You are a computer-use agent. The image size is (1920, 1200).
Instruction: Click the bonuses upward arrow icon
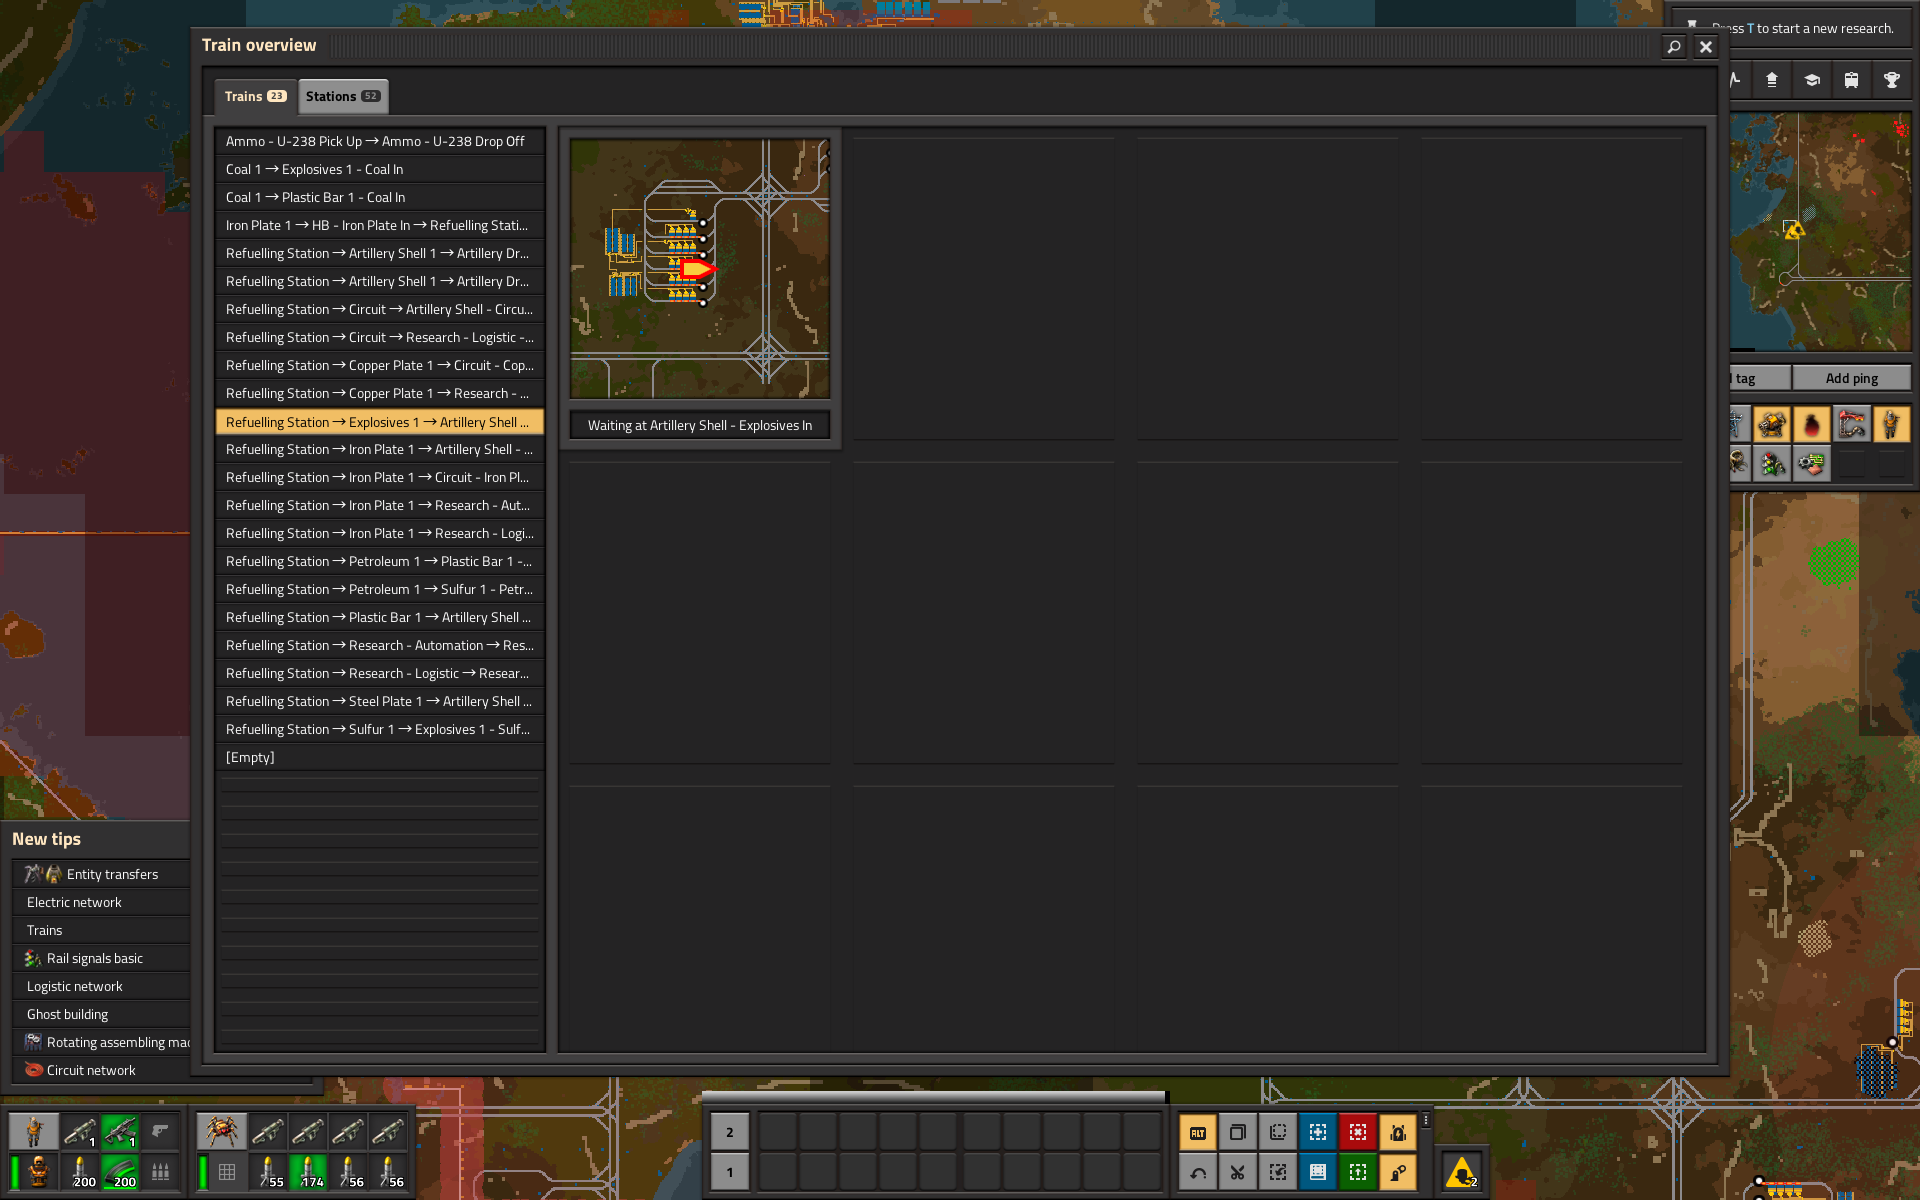point(1771,80)
